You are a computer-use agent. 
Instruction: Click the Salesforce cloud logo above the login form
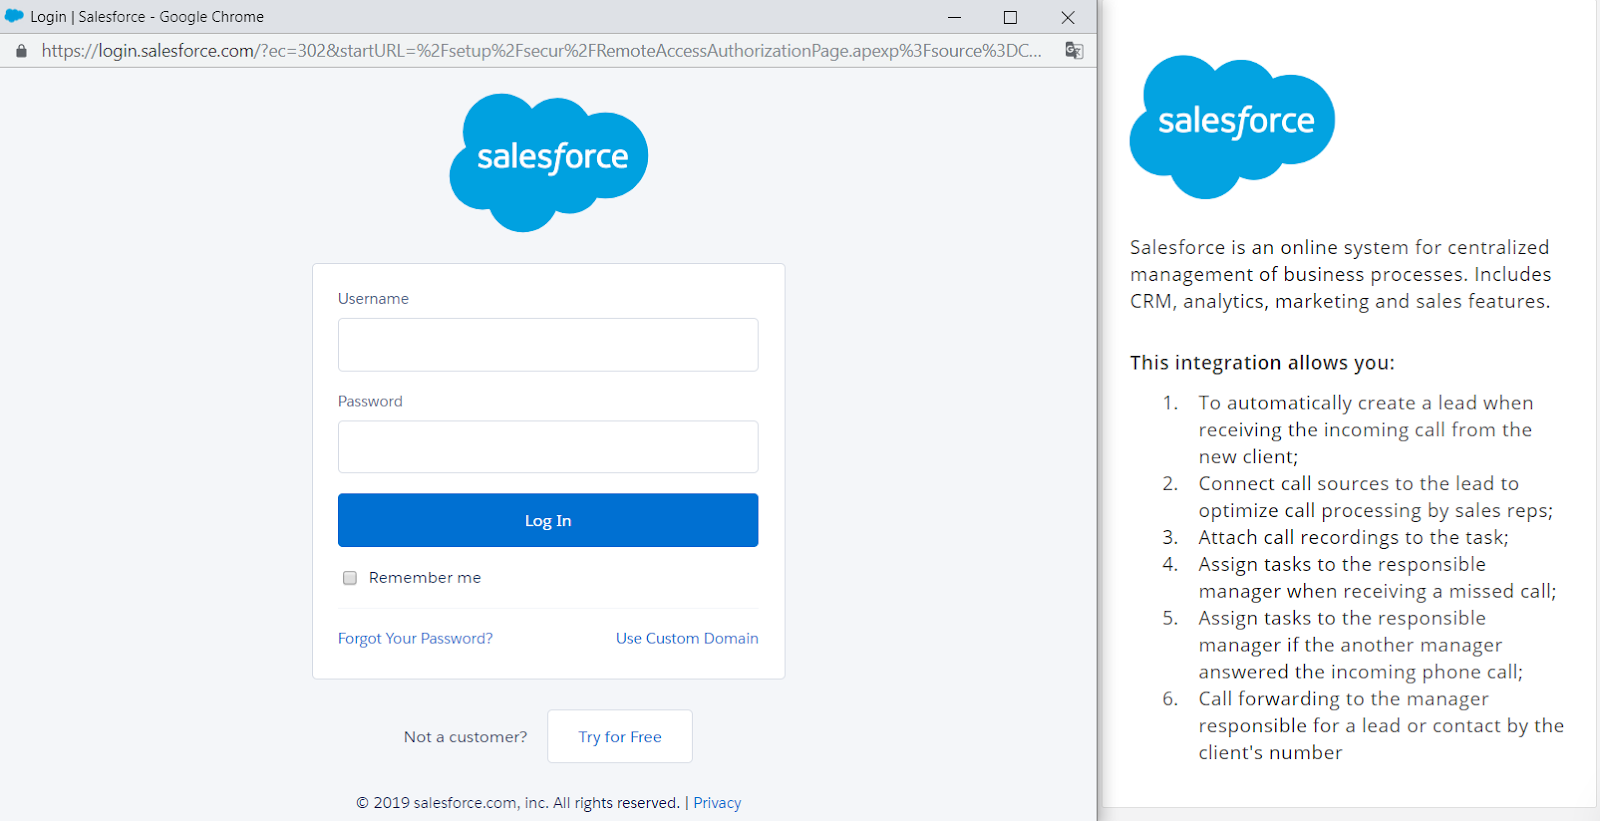(x=549, y=163)
